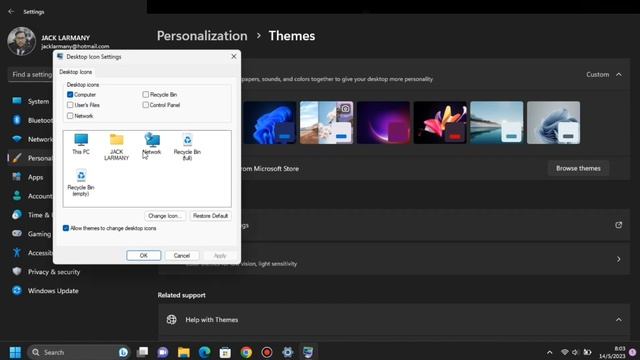Check the Control Panel checkbox
Screen dimensions: 640x360
[x=145, y=105]
